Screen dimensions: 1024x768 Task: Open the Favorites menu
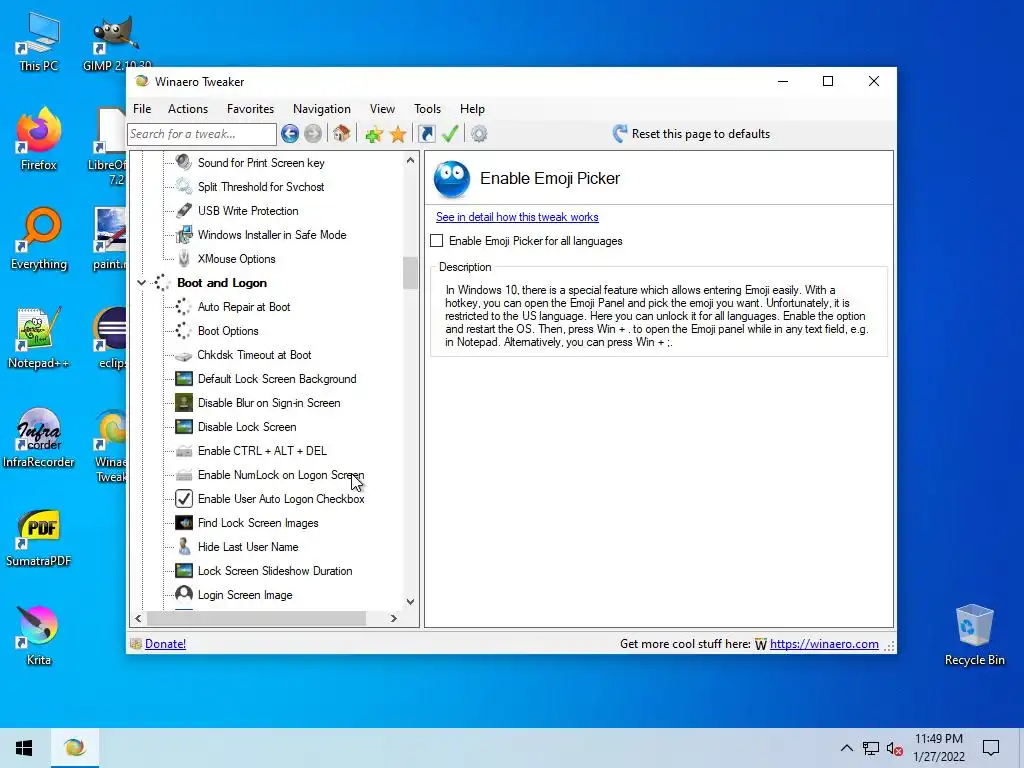coord(250,108)
